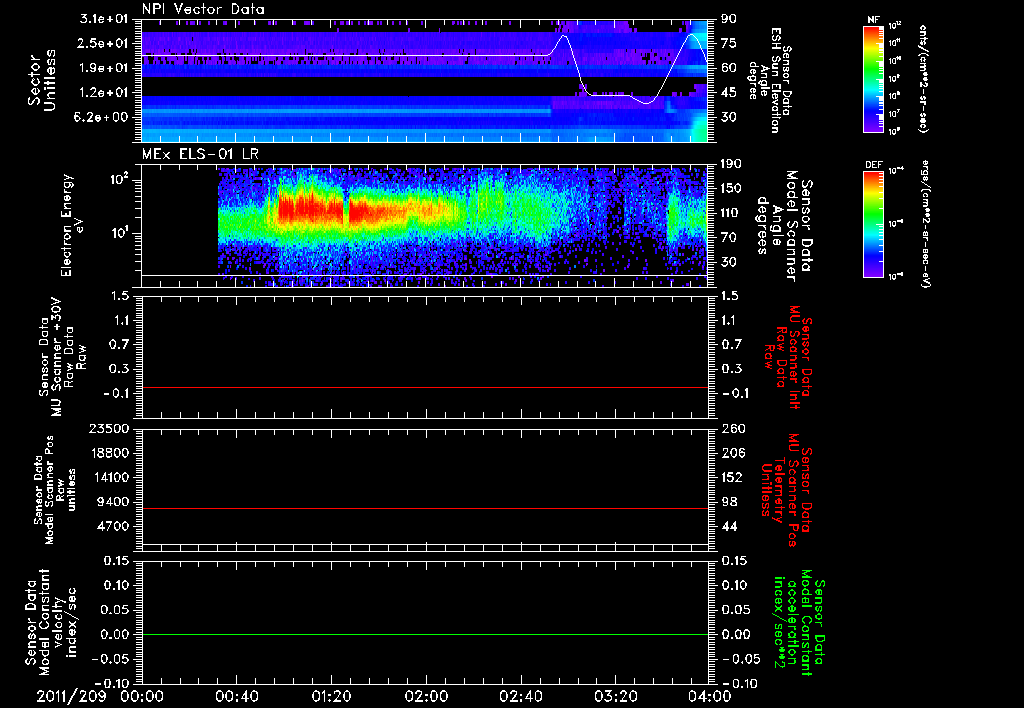Click the 04:00 time axis label

point(710,697)
